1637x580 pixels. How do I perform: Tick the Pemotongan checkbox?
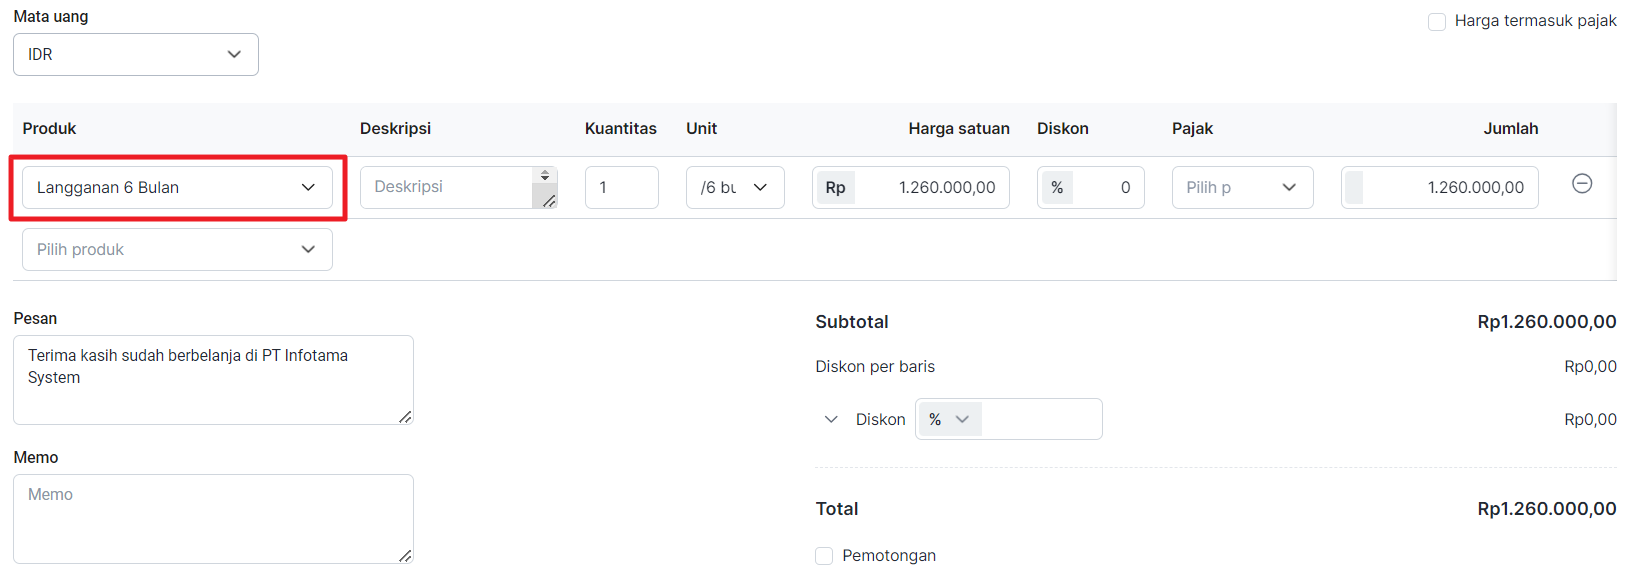824,556
